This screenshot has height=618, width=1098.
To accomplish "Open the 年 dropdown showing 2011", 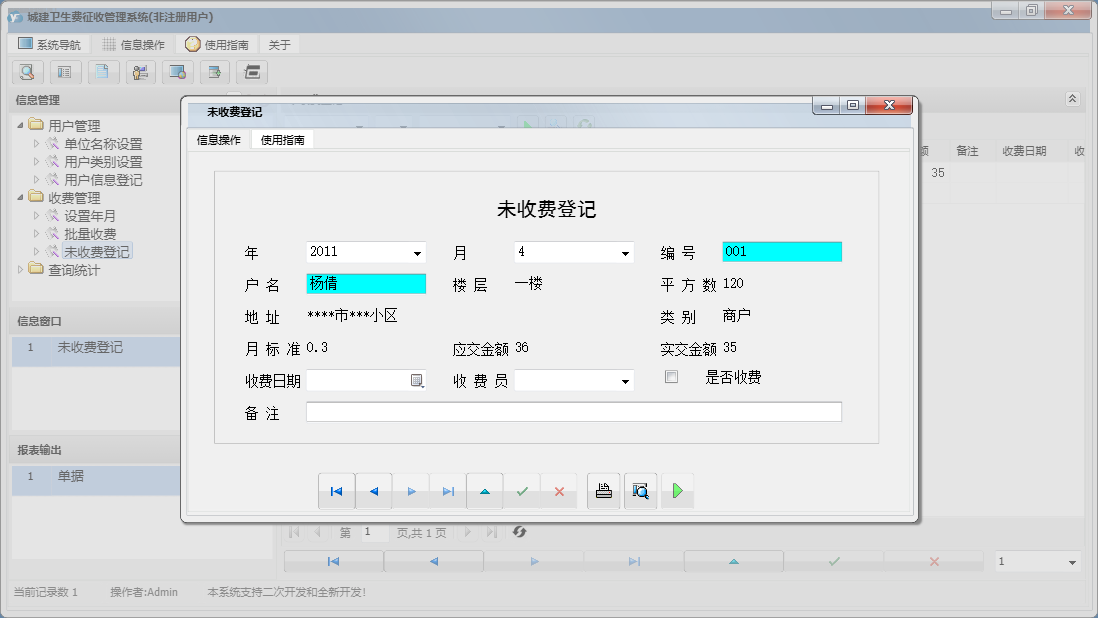I will 419,252.
